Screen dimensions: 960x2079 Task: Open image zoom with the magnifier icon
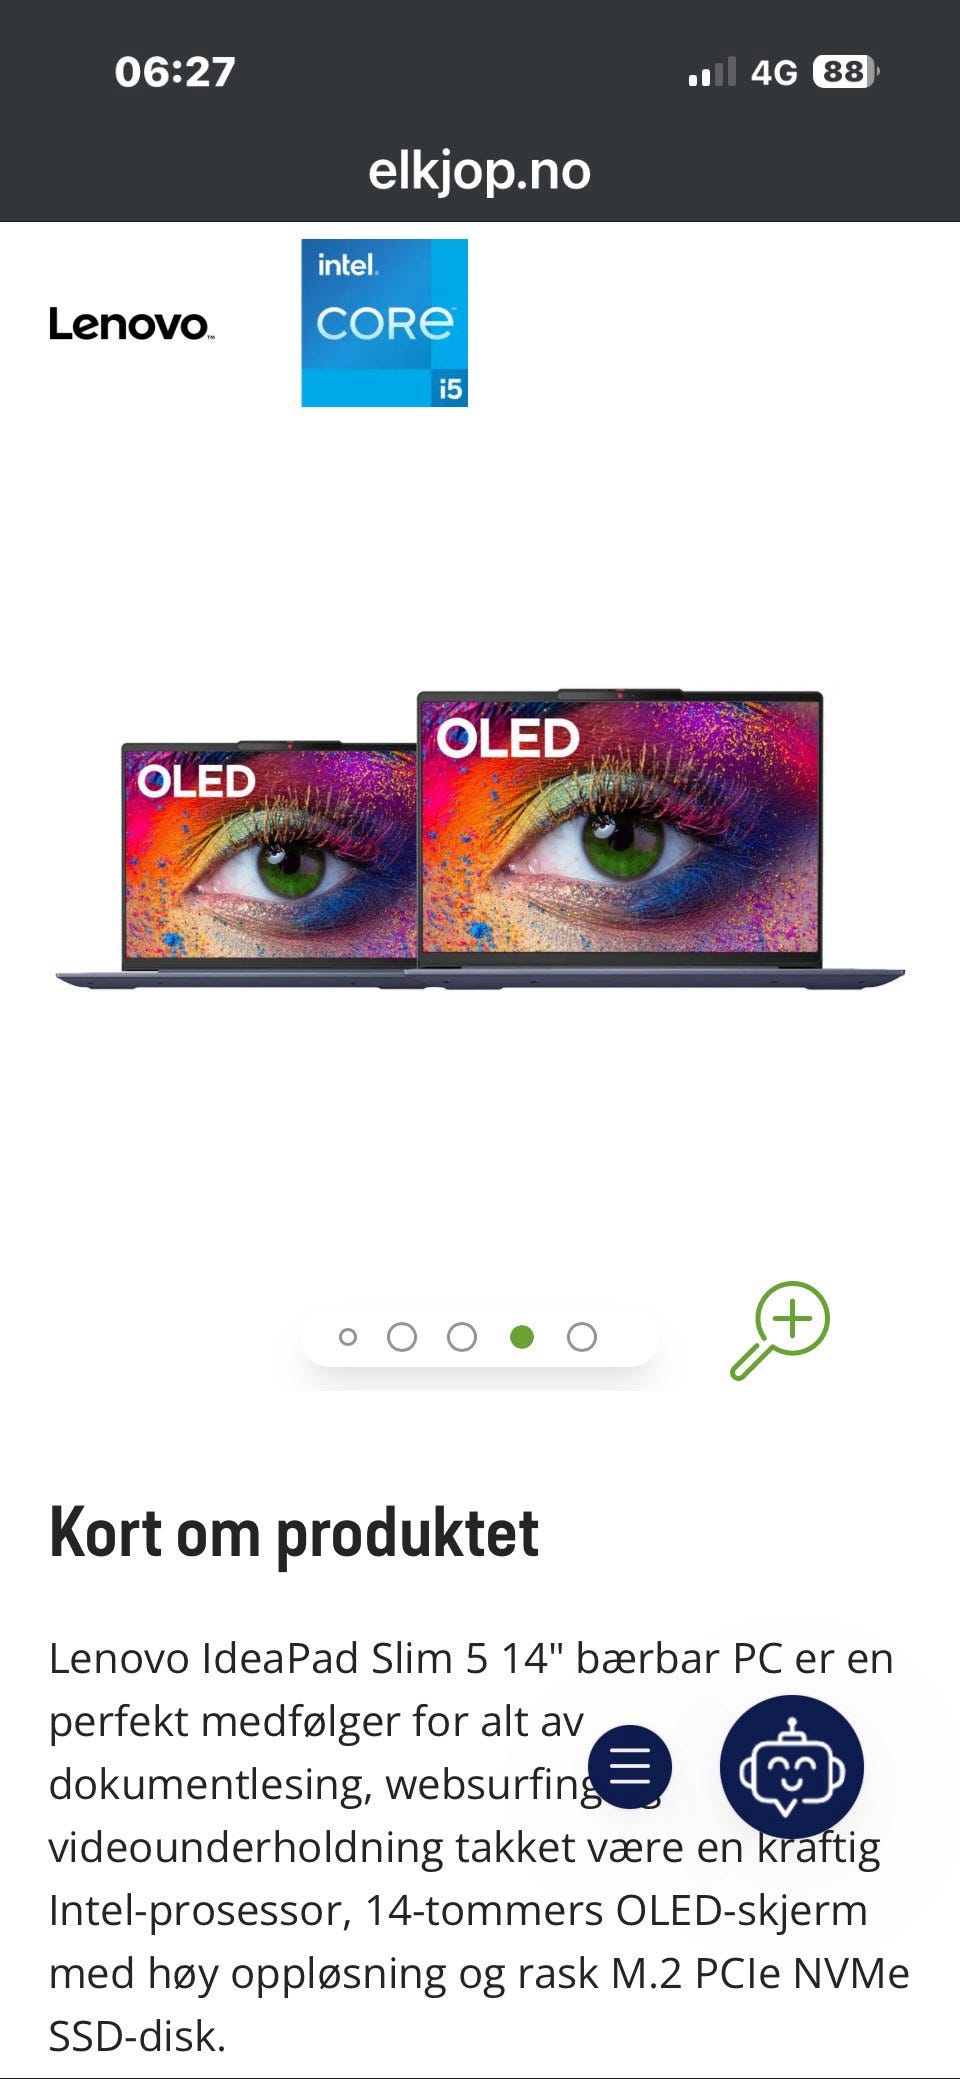point(780,1331)
